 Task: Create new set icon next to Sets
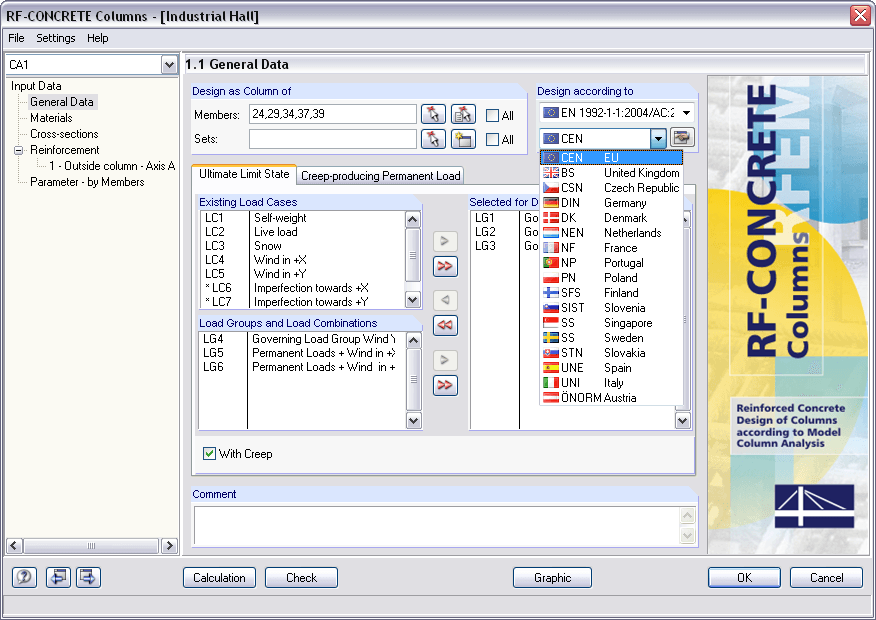[463, 139]
